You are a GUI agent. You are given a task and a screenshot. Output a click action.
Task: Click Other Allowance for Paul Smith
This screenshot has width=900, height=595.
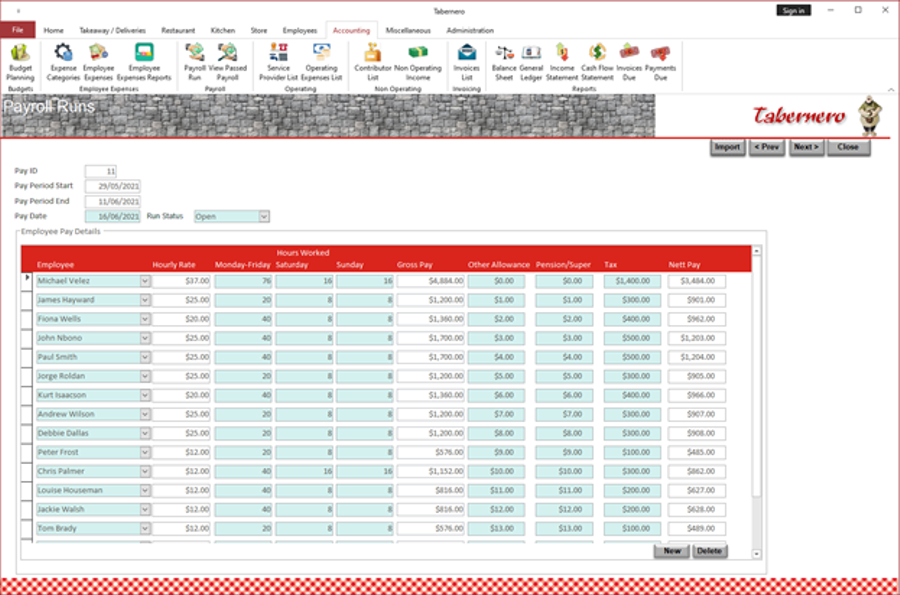(496, 357)
